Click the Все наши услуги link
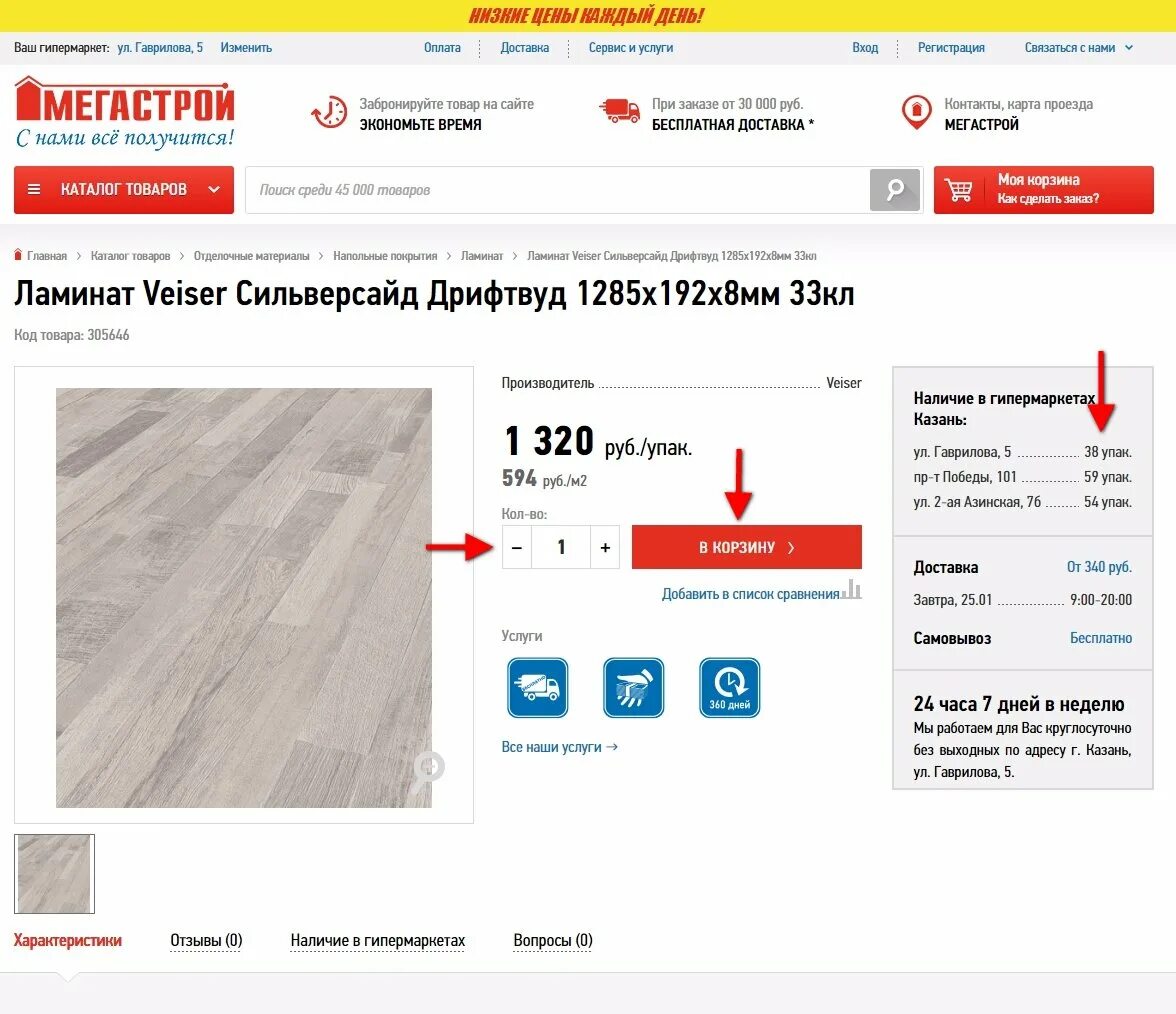This screenshot has width=1176, height=1014. pos(560,747)
